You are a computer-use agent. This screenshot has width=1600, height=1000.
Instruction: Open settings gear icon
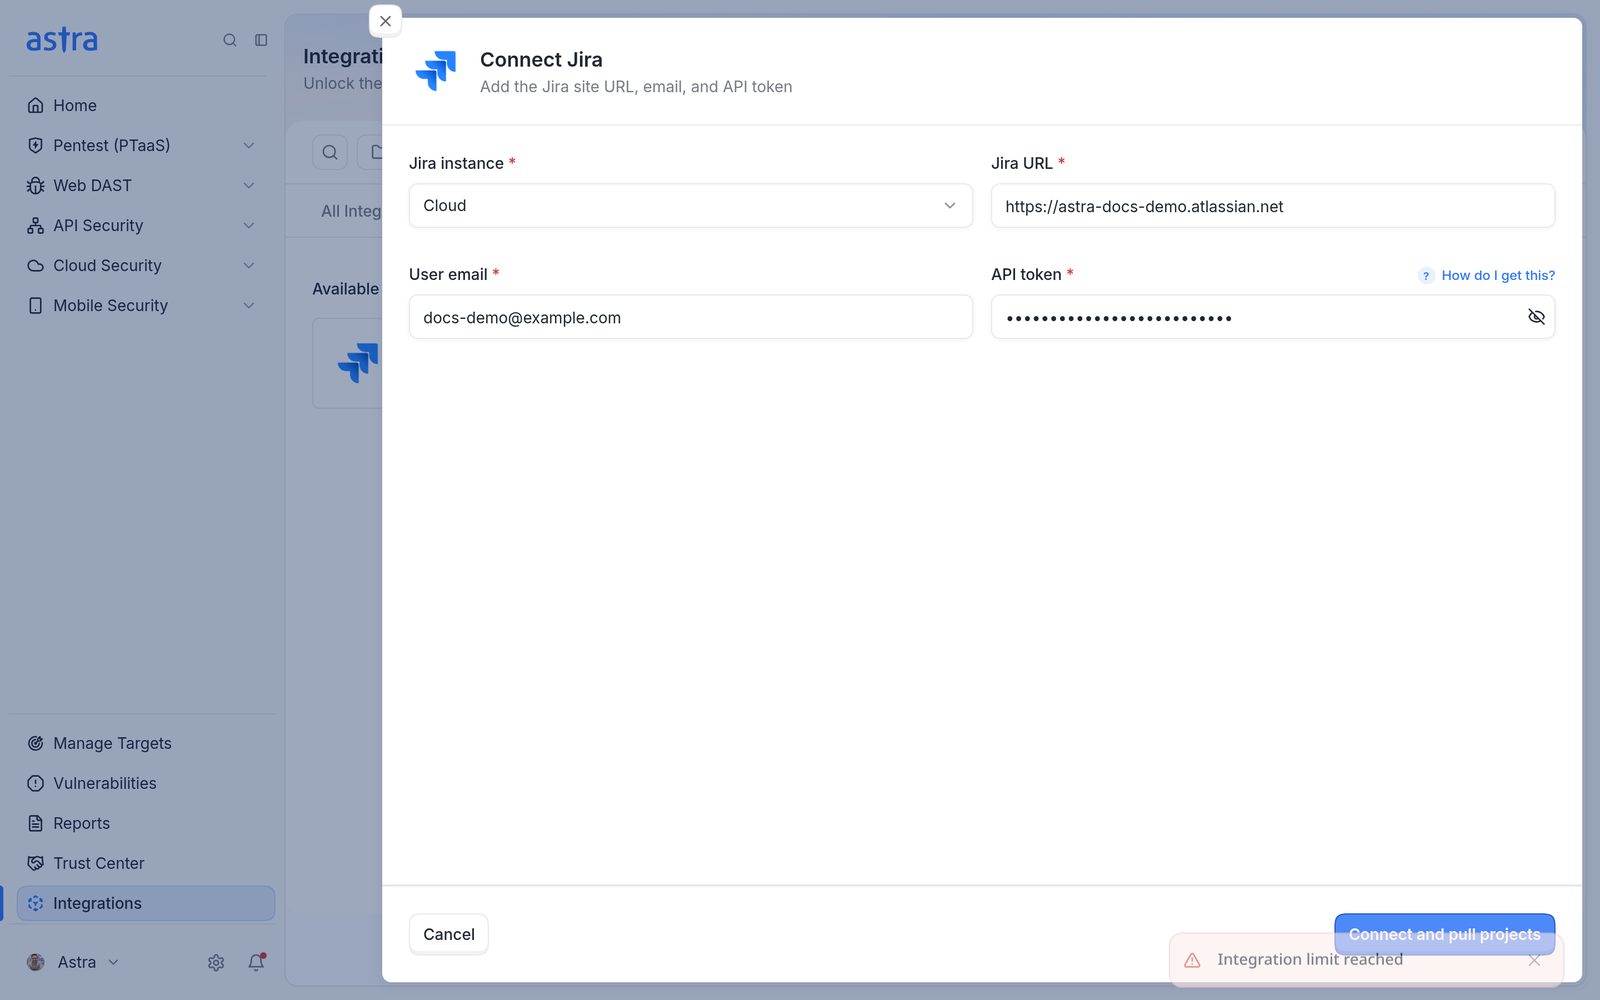pos(216,962)
